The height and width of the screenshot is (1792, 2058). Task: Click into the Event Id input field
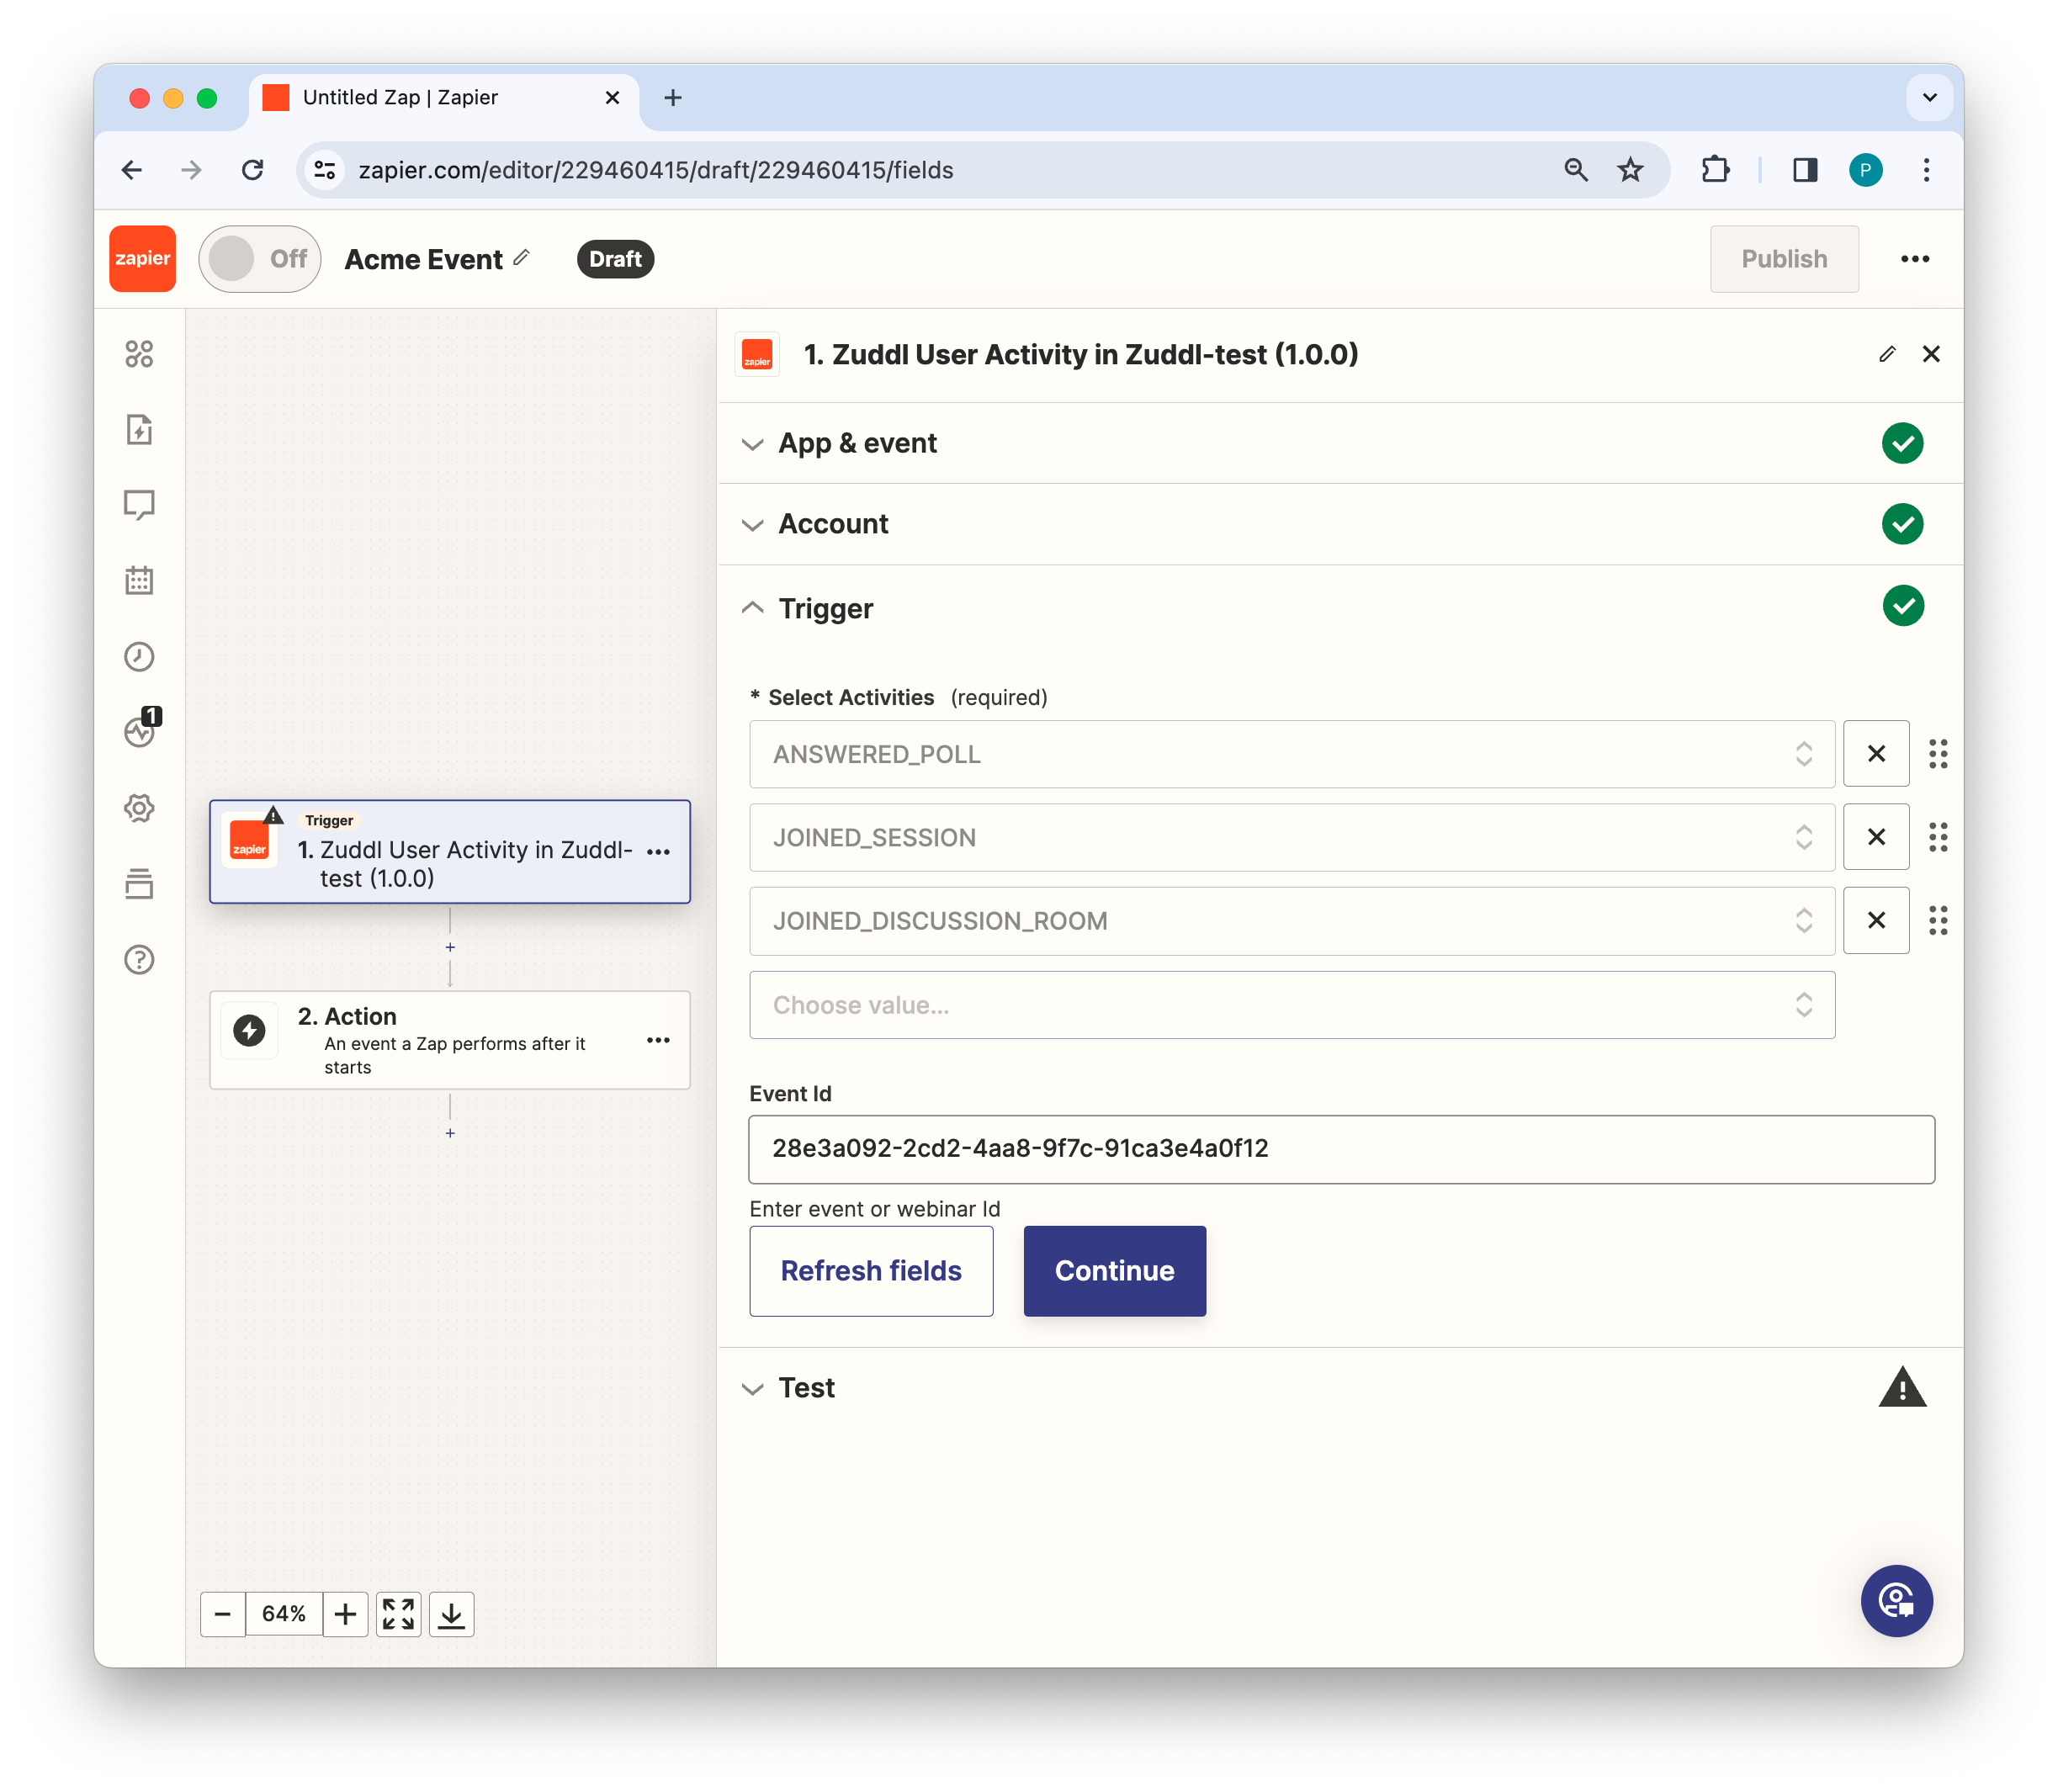1341,1149
